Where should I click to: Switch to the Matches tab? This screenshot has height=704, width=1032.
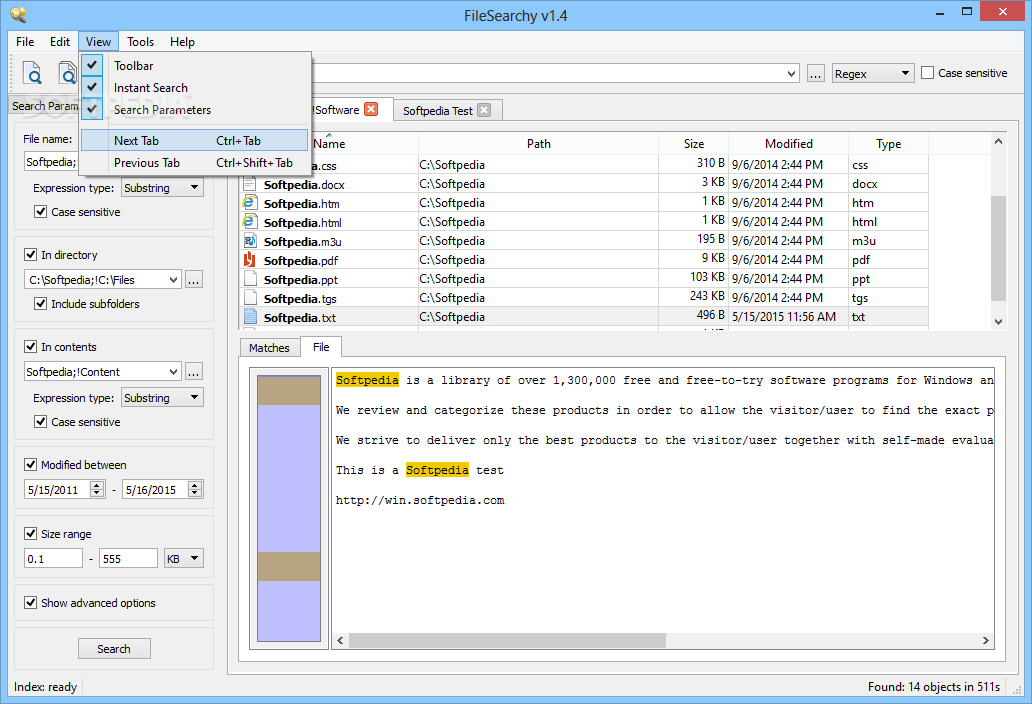point(269,347)
